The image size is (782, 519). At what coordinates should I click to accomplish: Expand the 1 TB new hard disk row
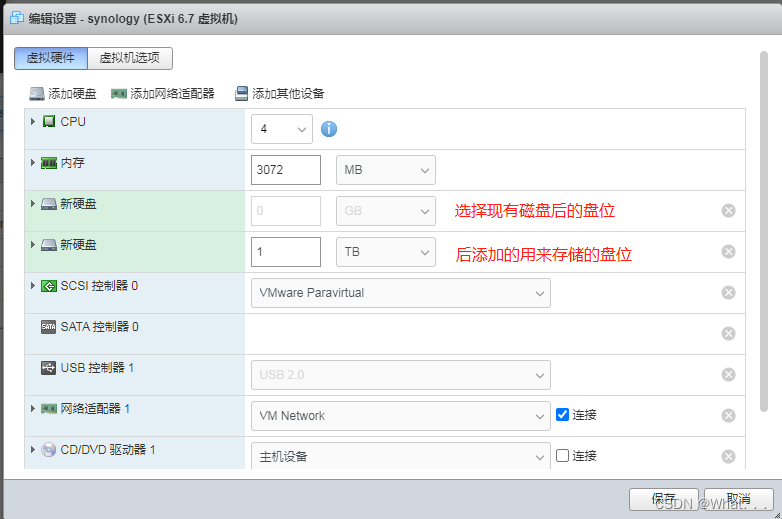pos(33,244)
